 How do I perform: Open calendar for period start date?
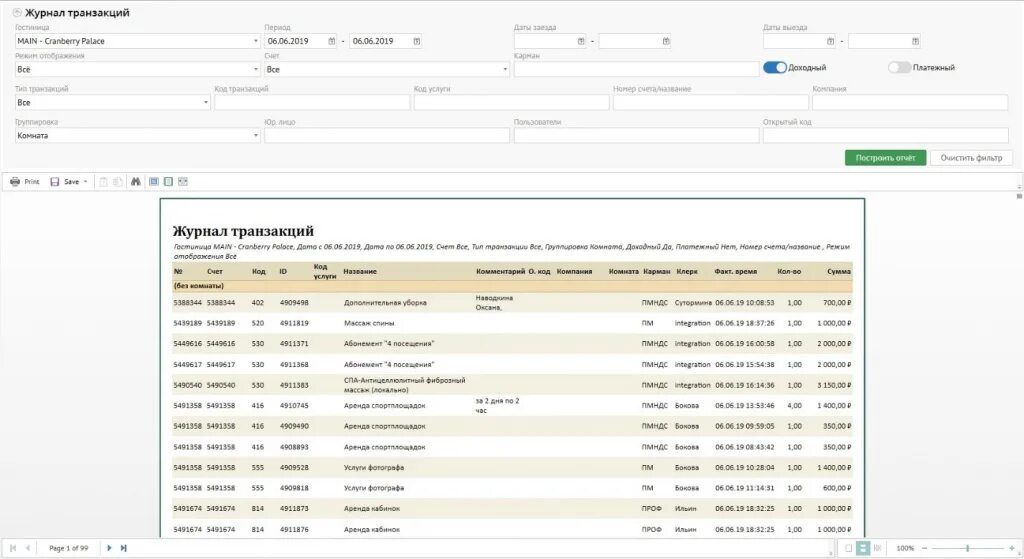click(x=332, y=41)
